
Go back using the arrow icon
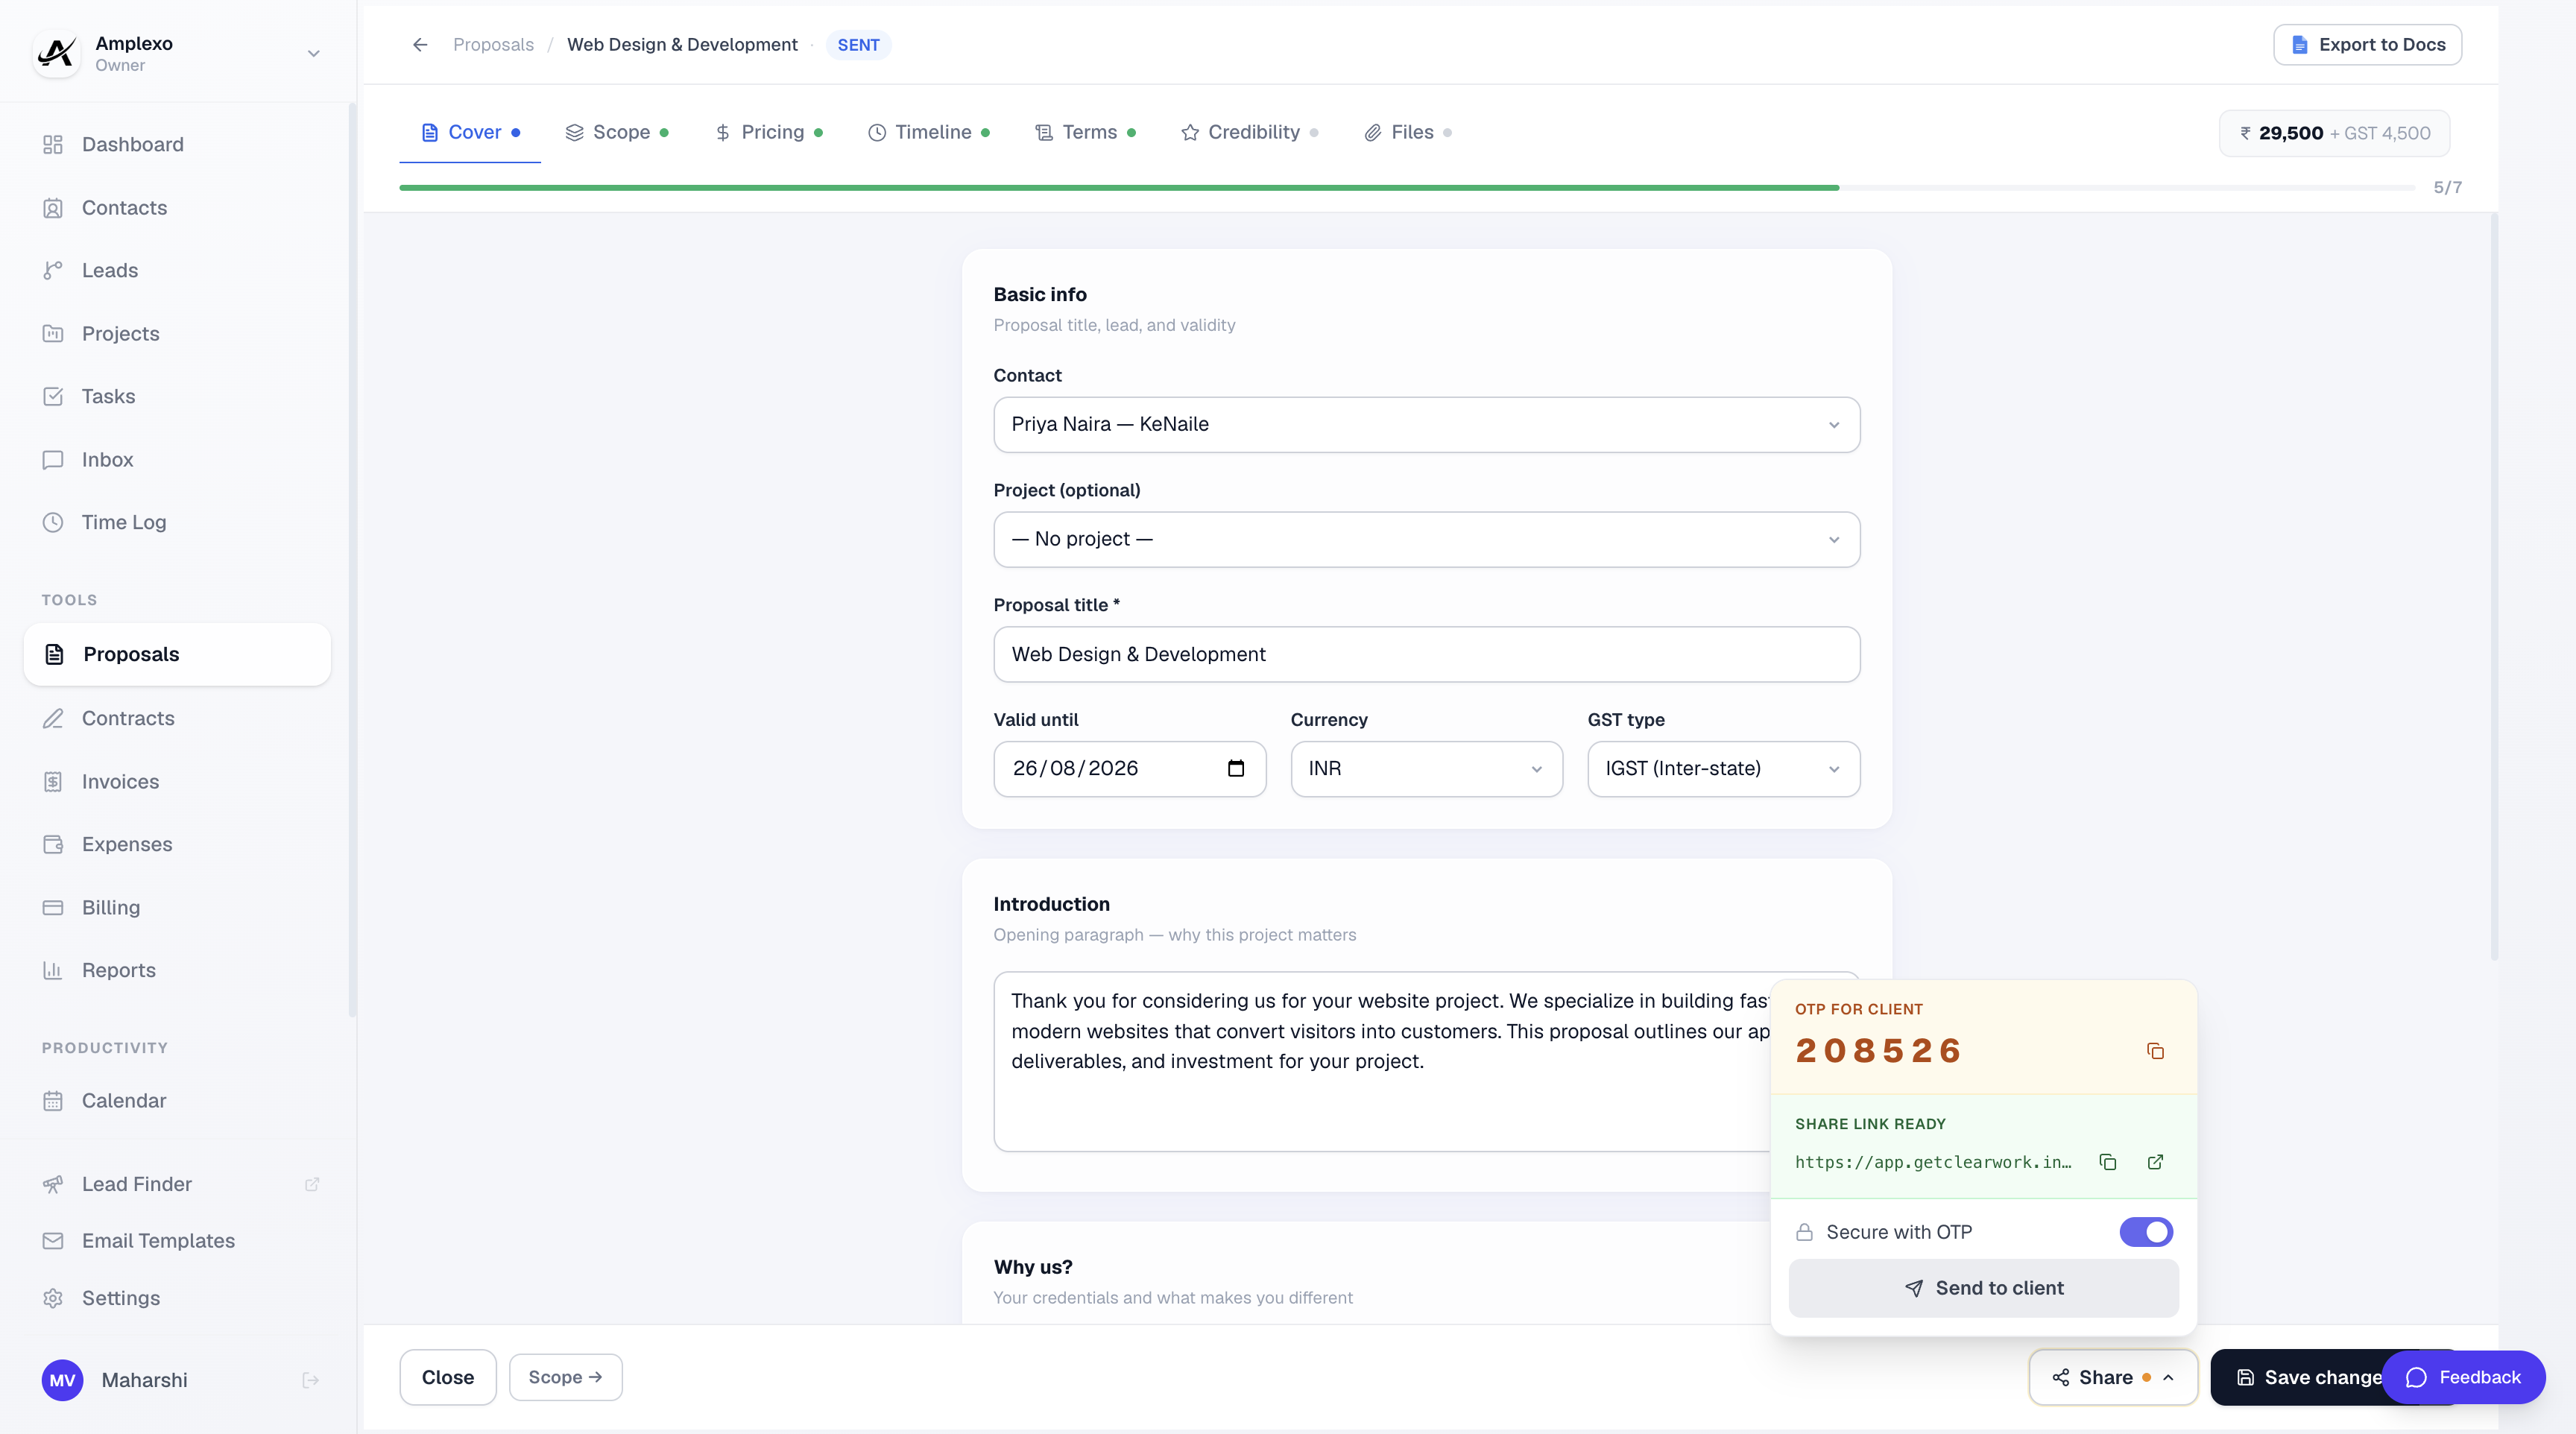[420, 45]
